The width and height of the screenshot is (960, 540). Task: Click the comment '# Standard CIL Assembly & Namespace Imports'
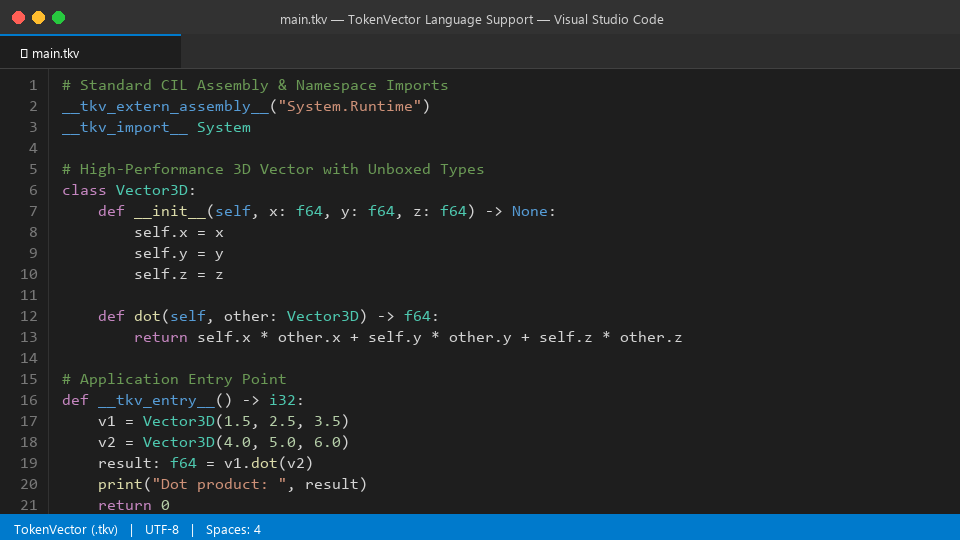pyautogui.click(x=255, y=85)
